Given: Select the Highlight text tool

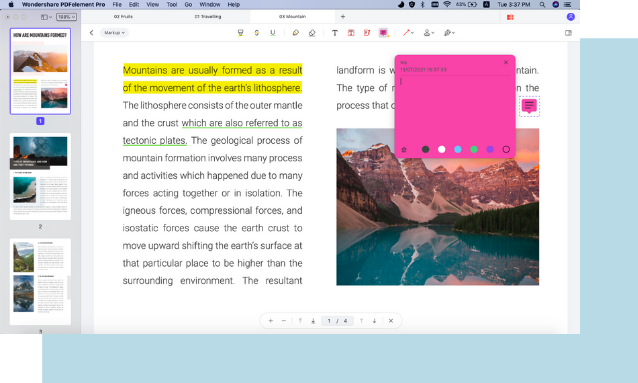Looking at the screenshot, I should (240, 33).
